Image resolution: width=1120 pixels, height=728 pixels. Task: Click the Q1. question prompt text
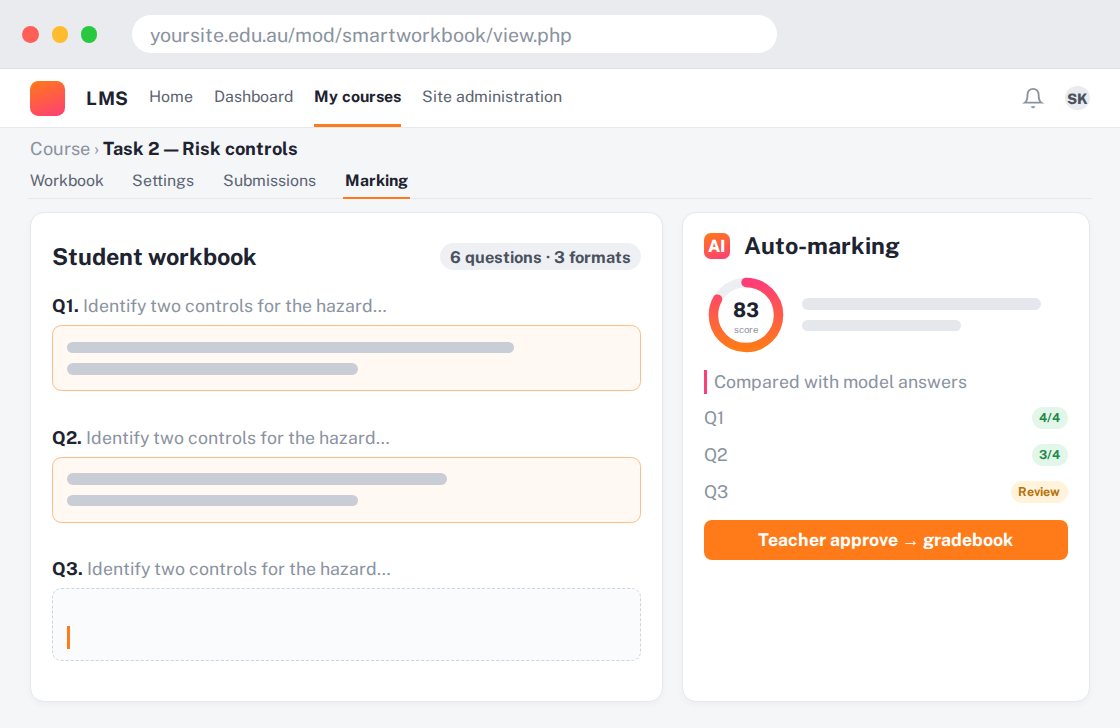point(219,306)
